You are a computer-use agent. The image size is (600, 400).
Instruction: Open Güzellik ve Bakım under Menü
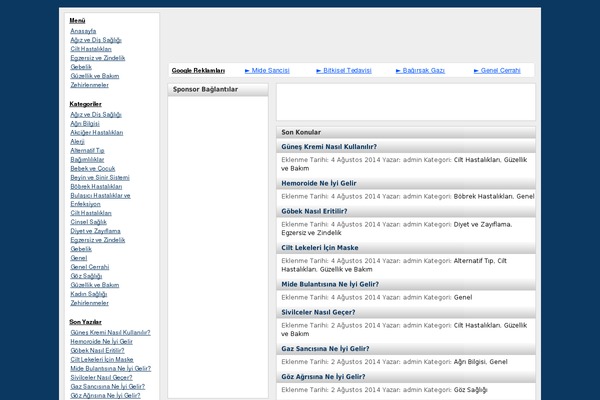click(95, 76)
